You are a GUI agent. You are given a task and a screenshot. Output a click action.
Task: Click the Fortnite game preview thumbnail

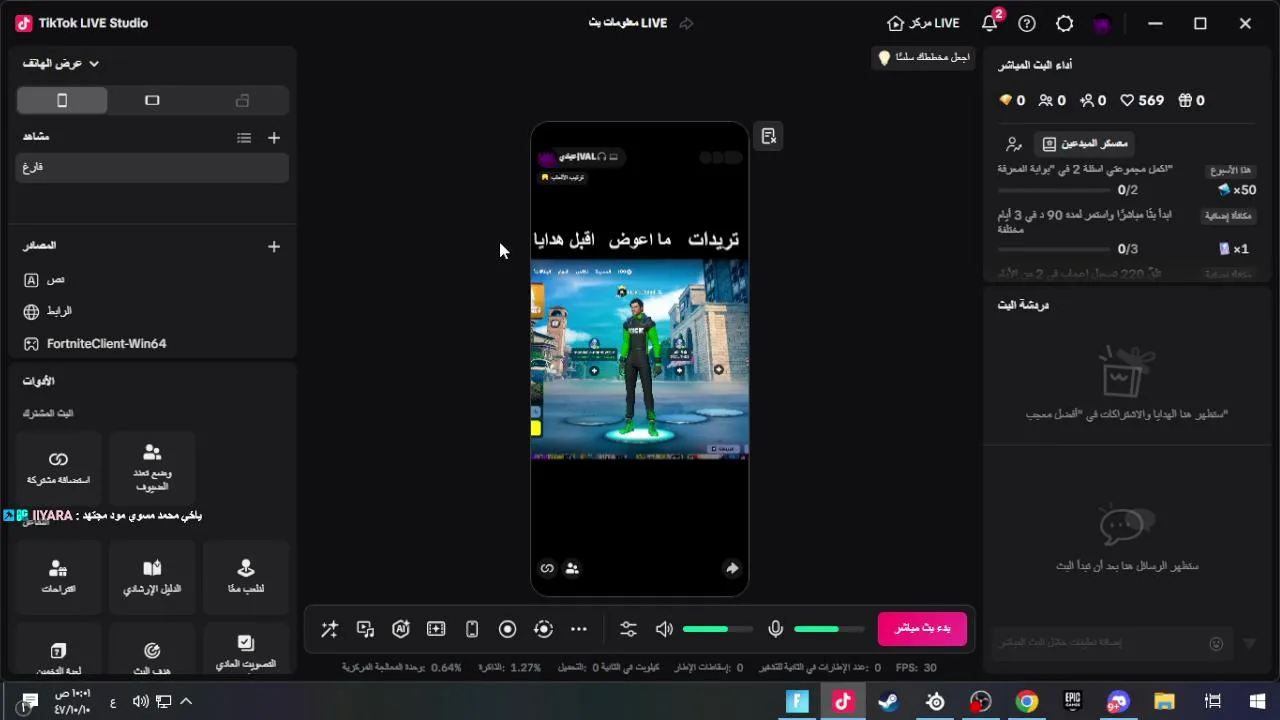pyautogui.click(x=640, y=359)
